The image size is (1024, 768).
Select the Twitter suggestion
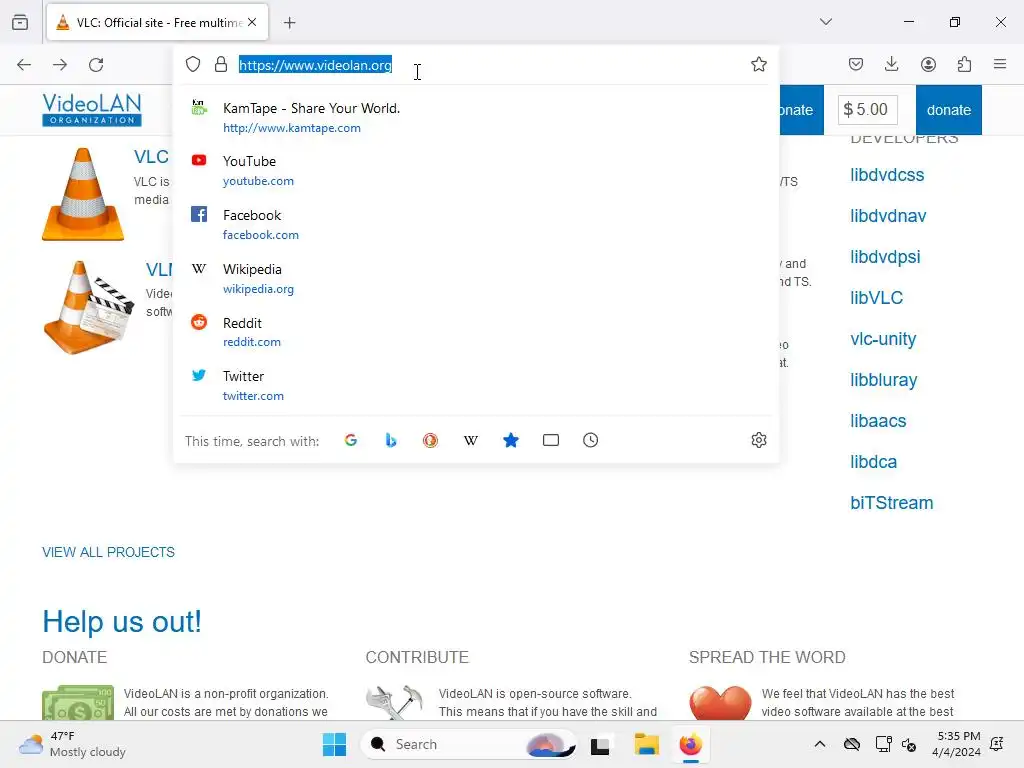pos(476,385)
